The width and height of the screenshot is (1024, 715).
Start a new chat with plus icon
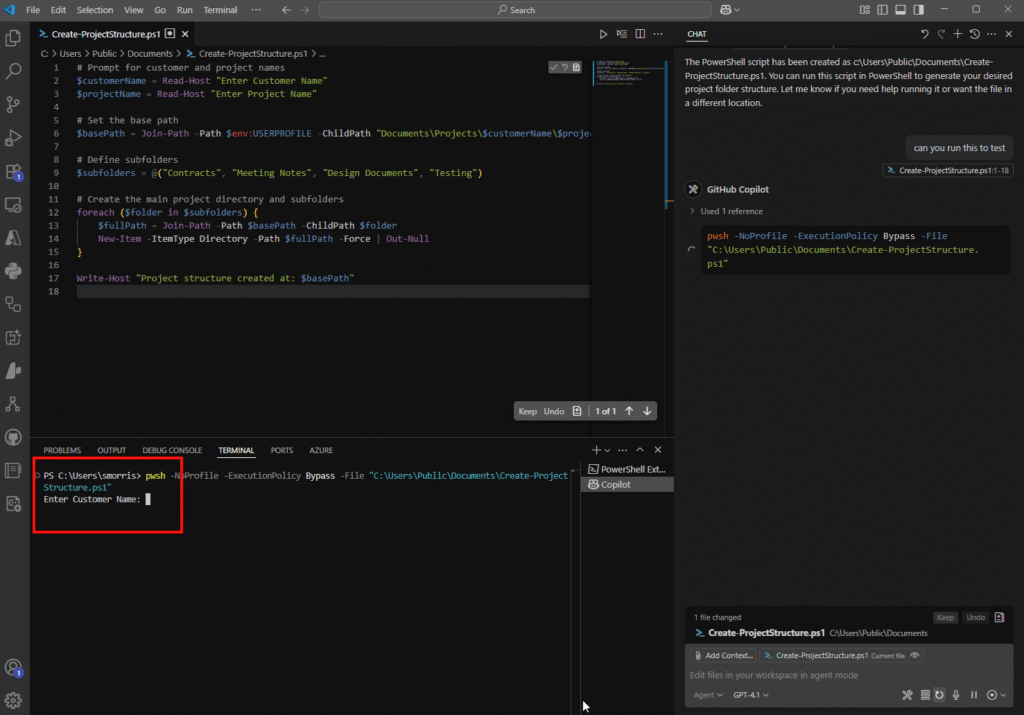[x=957, y=34]
